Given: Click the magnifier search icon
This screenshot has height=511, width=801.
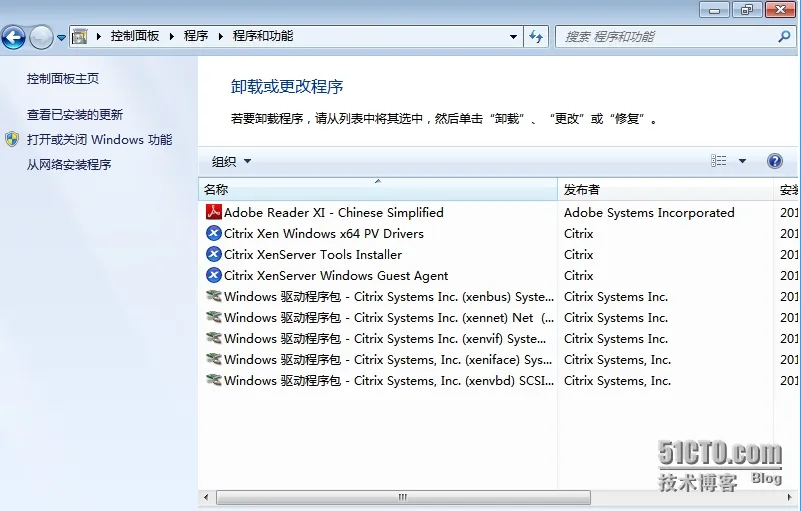Looking at the screenshot, I should (784, 36).
